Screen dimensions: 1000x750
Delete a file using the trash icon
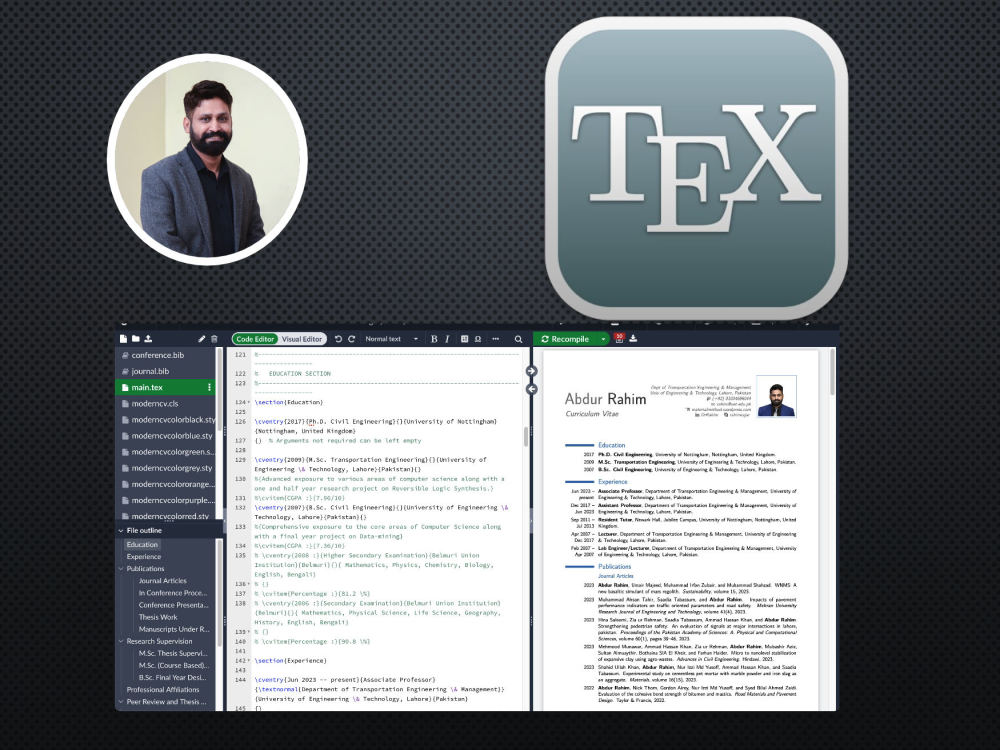[x=214, y=339]
